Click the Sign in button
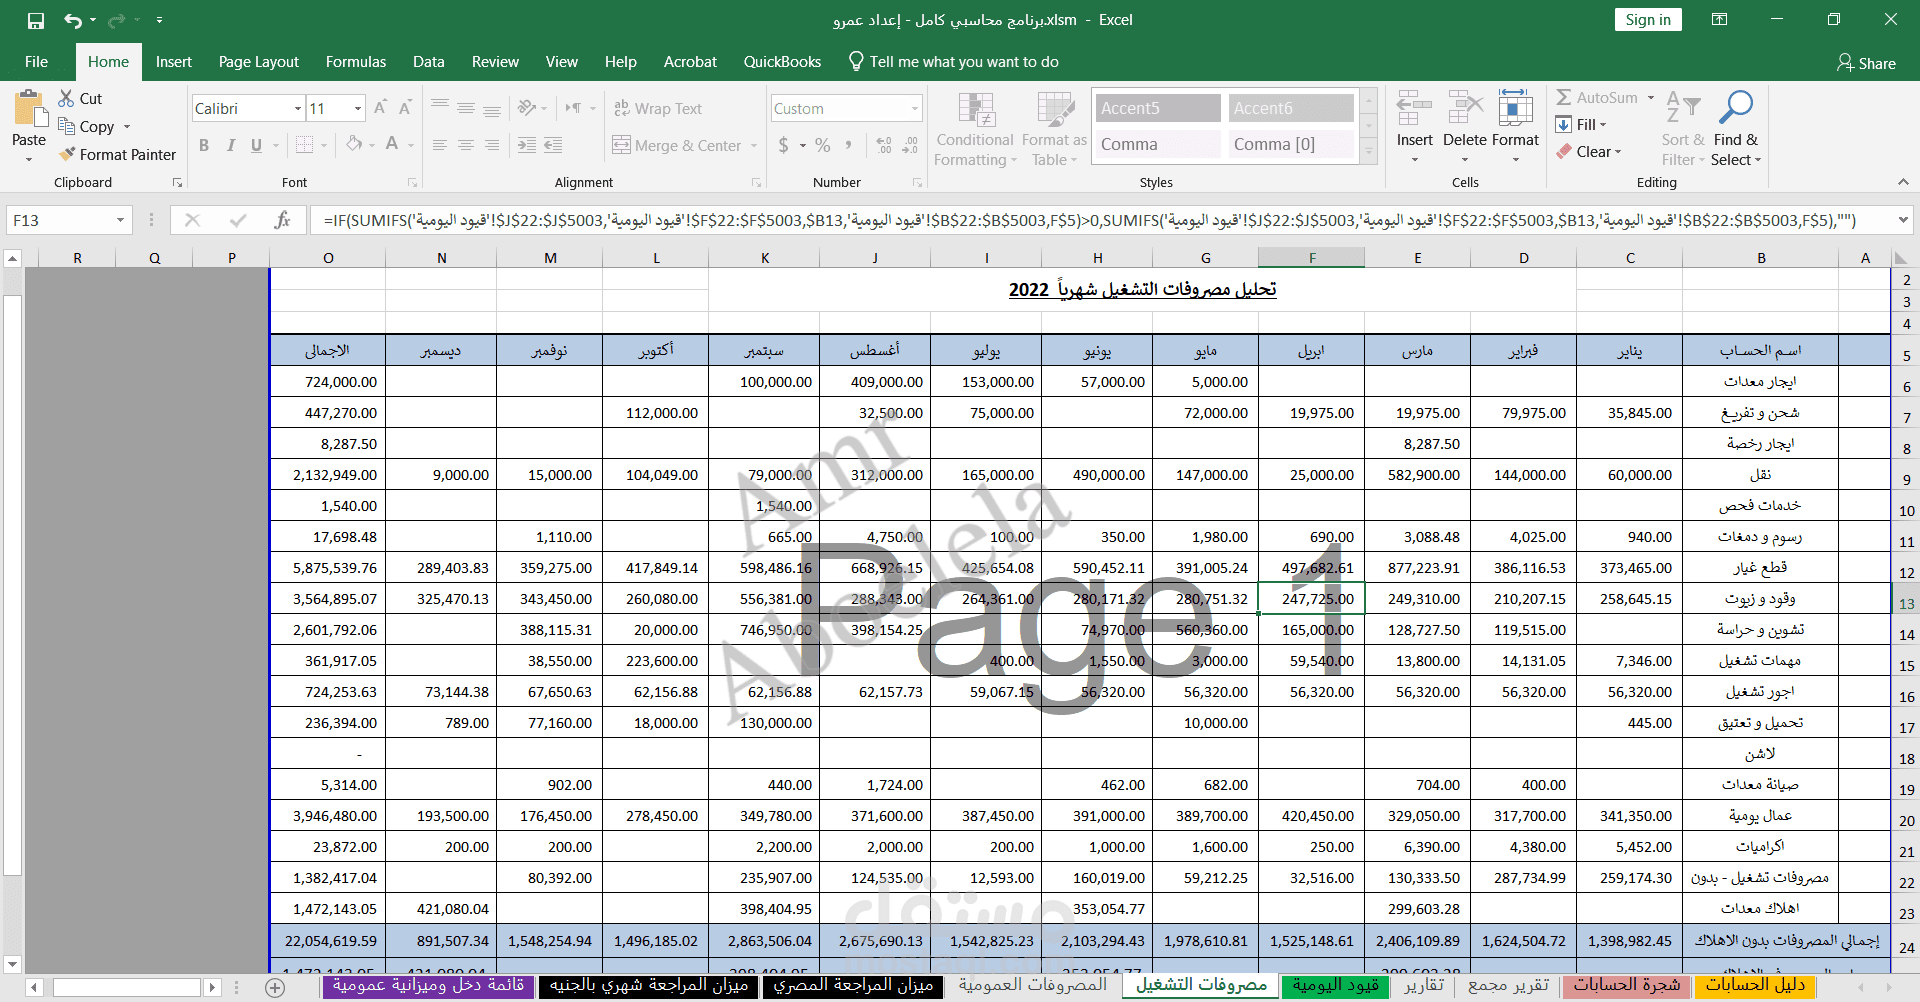The height and width of the screenshot is (1002, 1920). tap(1648, 20)
